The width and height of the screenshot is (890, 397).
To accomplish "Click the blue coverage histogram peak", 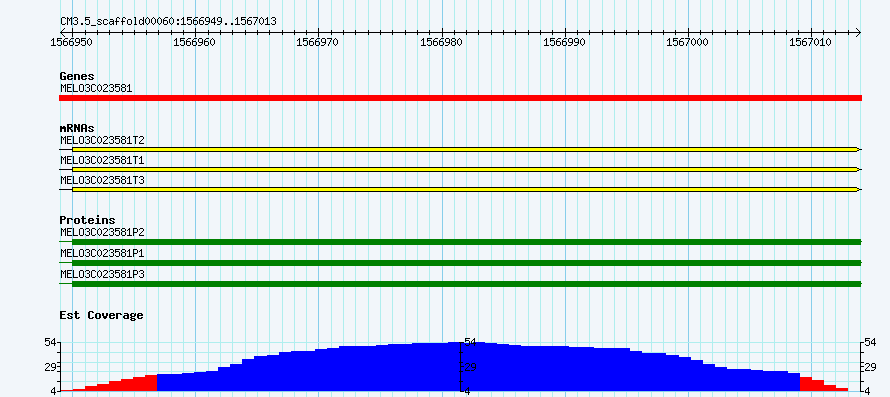I will point(460,344).
